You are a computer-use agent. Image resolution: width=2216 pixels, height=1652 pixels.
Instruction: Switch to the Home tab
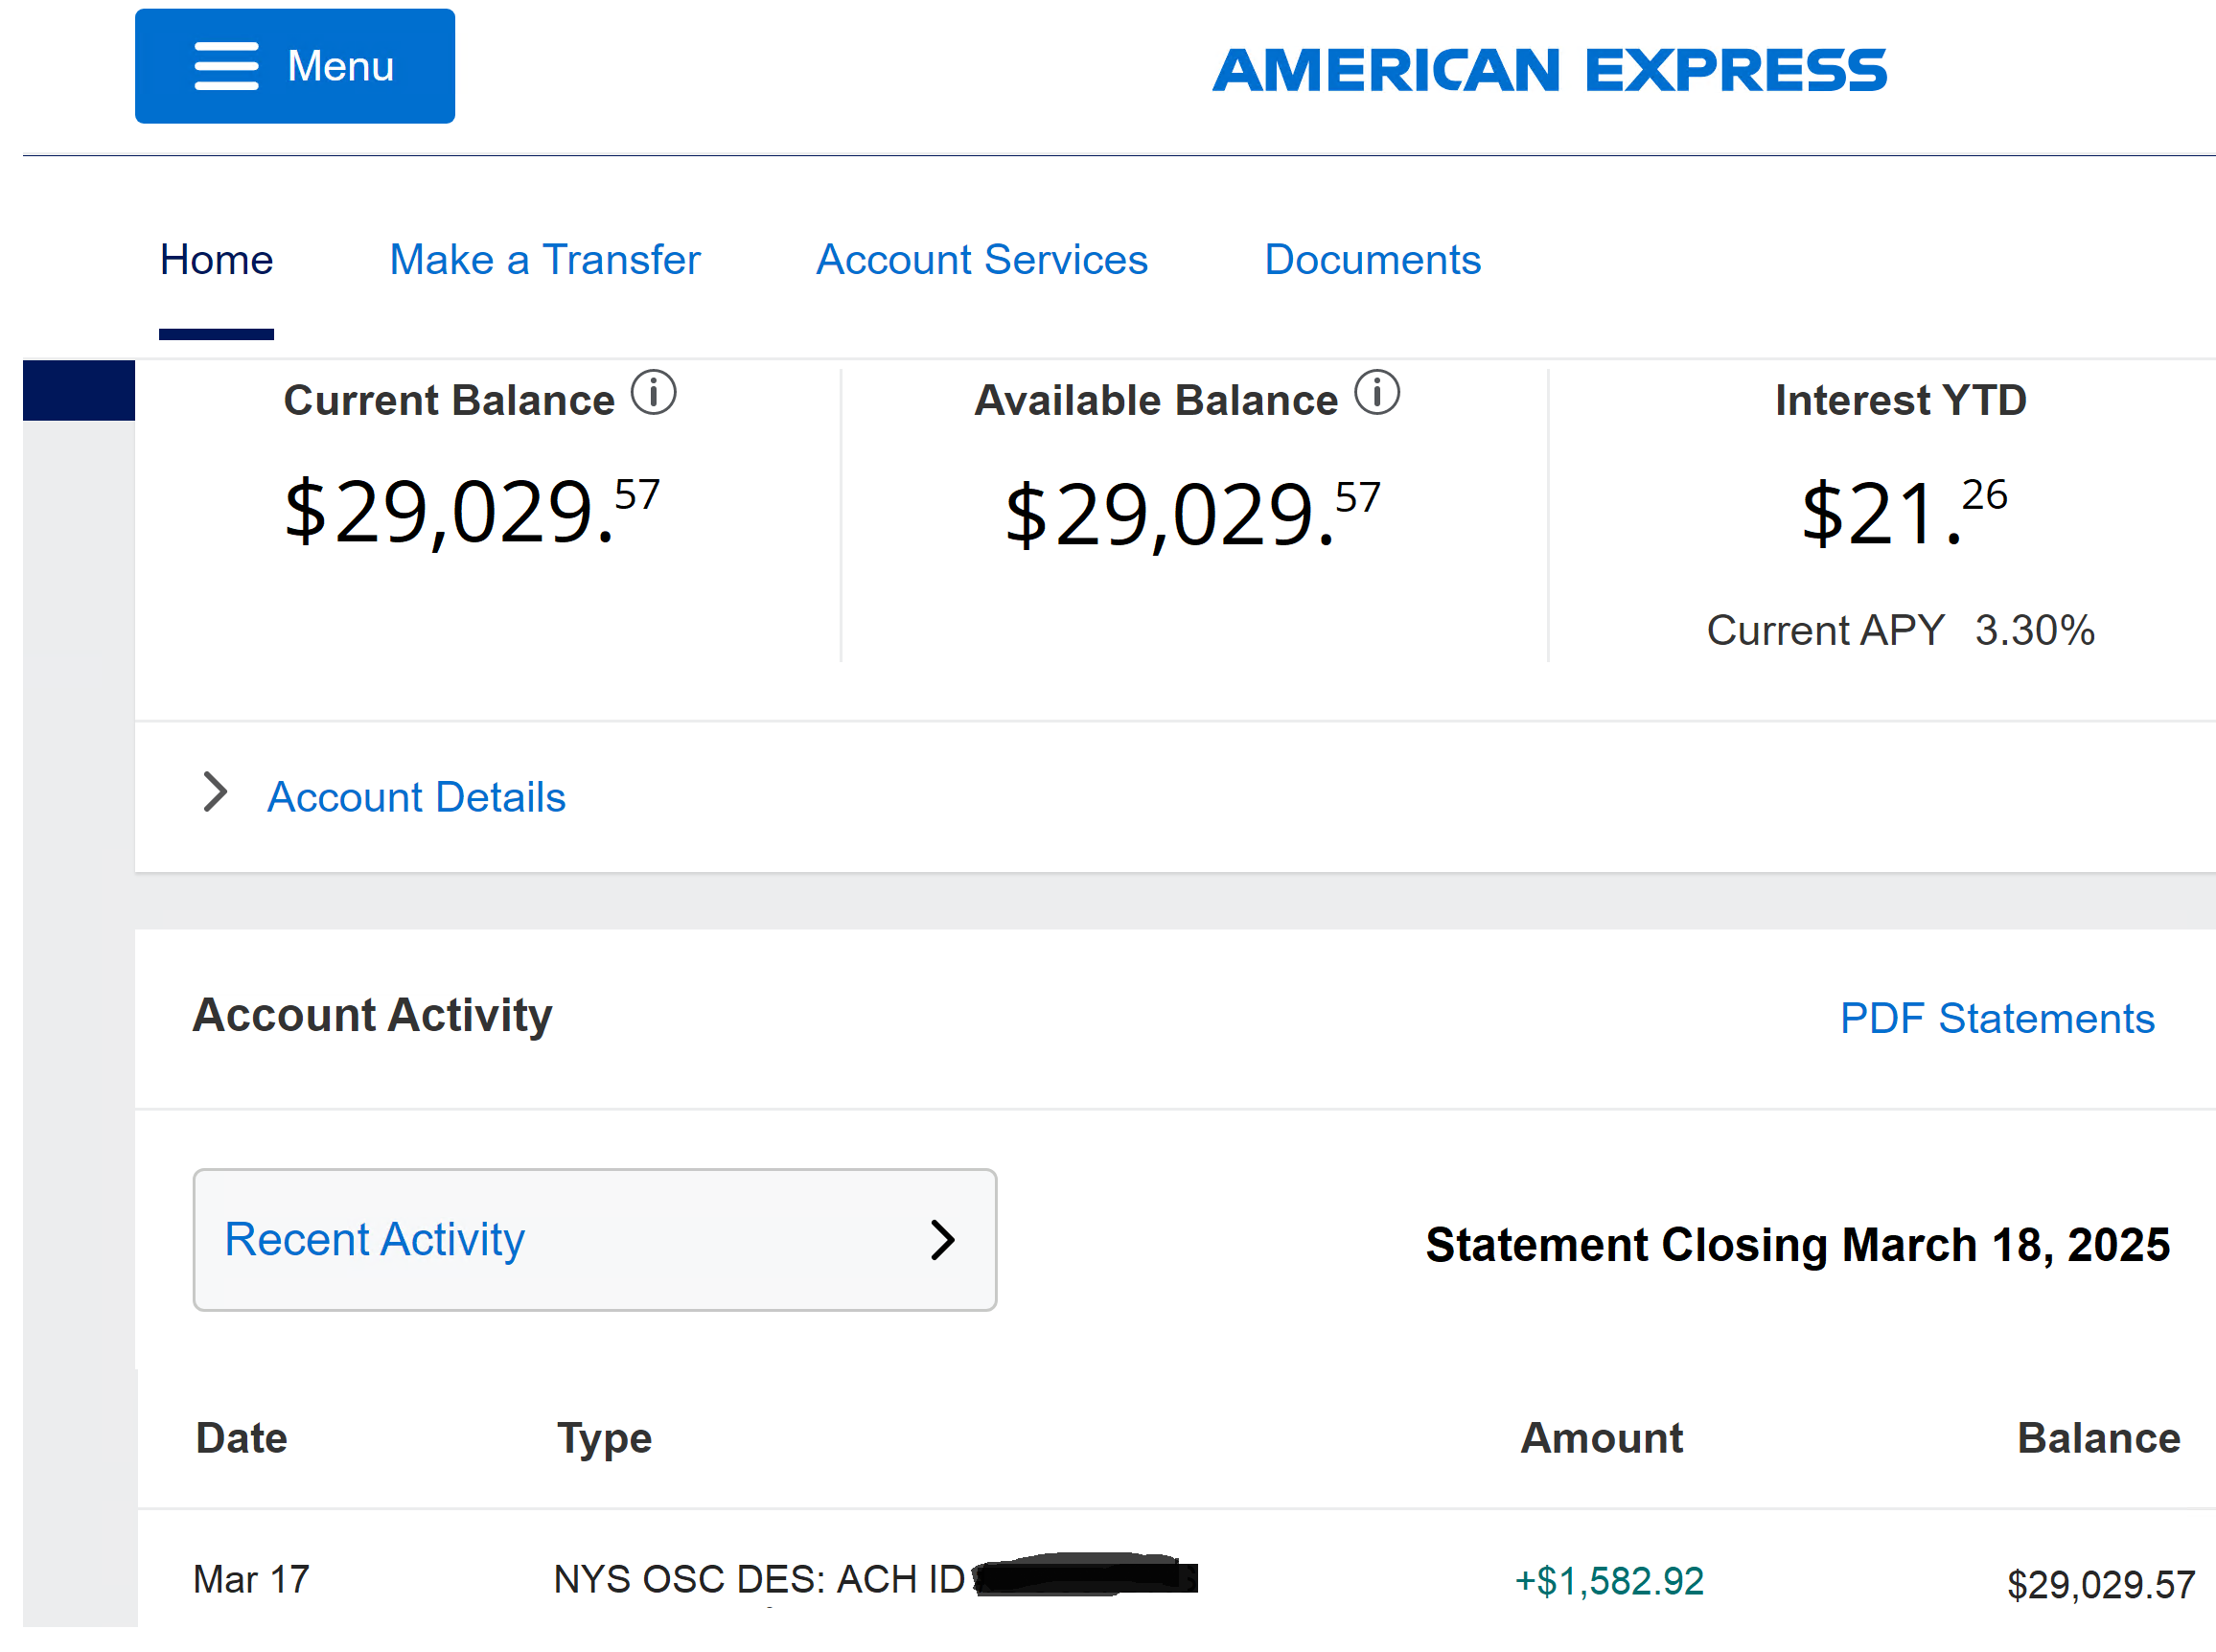[216, 260]
